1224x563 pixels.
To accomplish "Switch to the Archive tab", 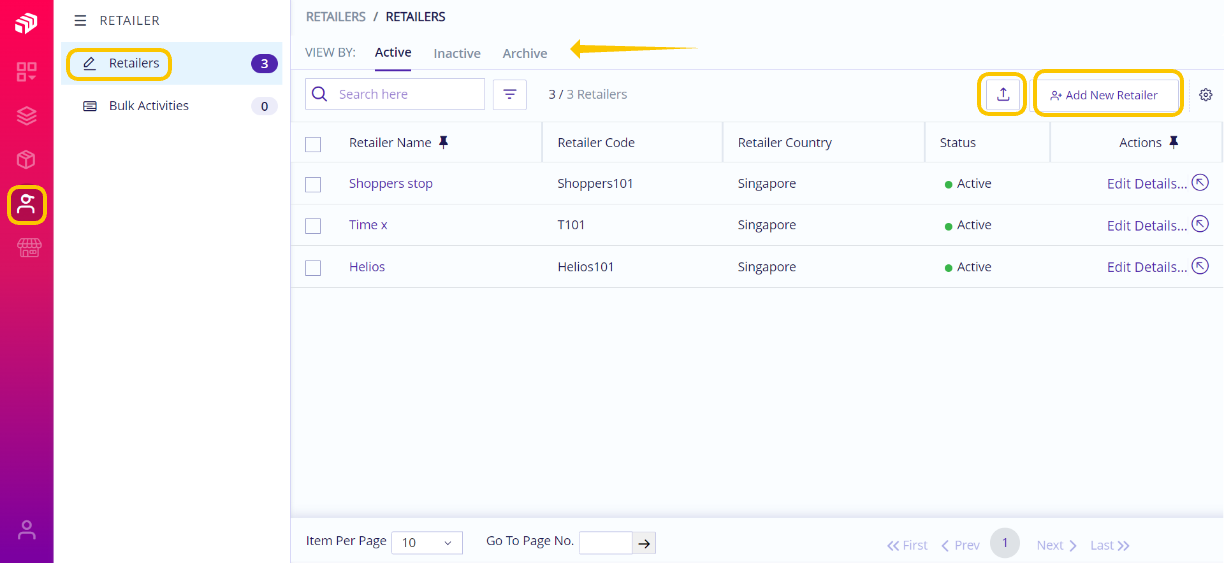I will pyautogui.click(x=525, y=53).
